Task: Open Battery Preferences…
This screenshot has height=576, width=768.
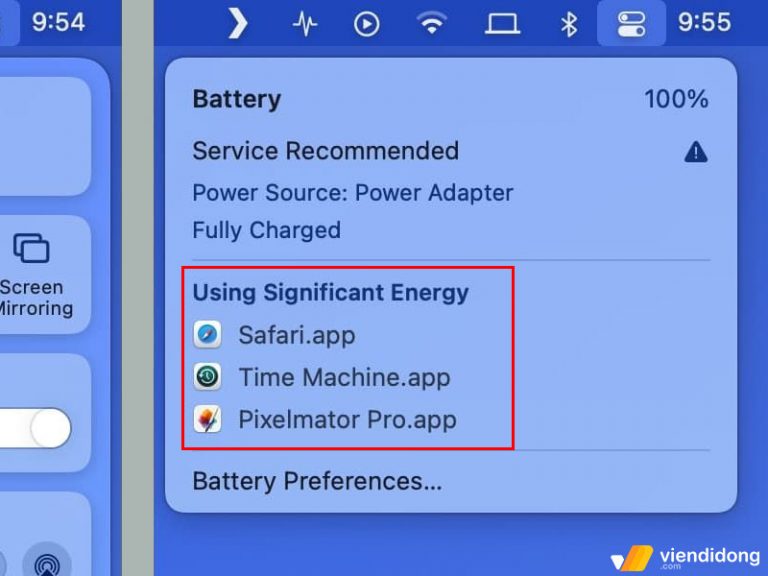Action: pyautogui.click(x=317, y=481)
